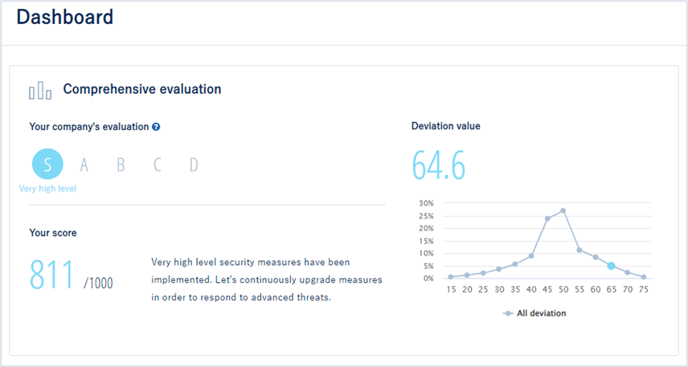Click the C grade letter
Image resolution: width=688 pixels, height=367 pixels.
click(157, 165)
